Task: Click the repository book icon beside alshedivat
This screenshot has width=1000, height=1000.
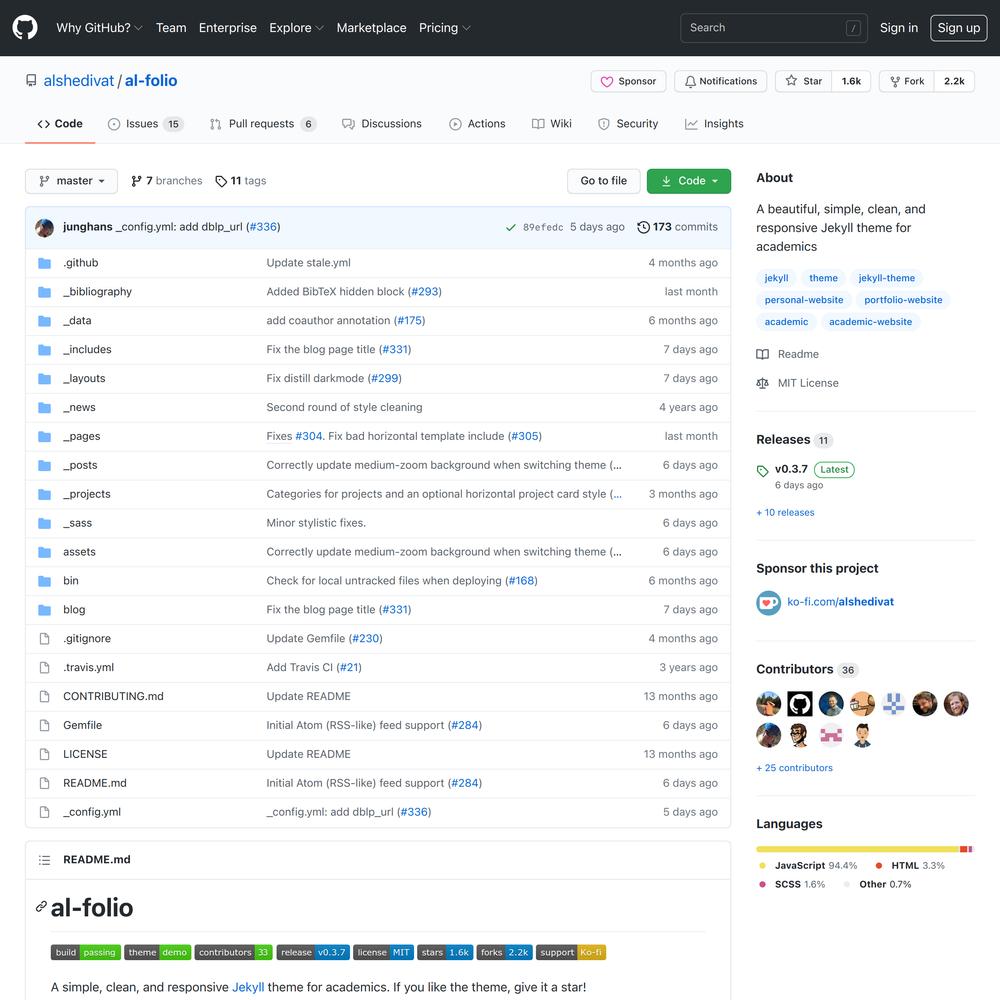Action: tap(31, 80)
